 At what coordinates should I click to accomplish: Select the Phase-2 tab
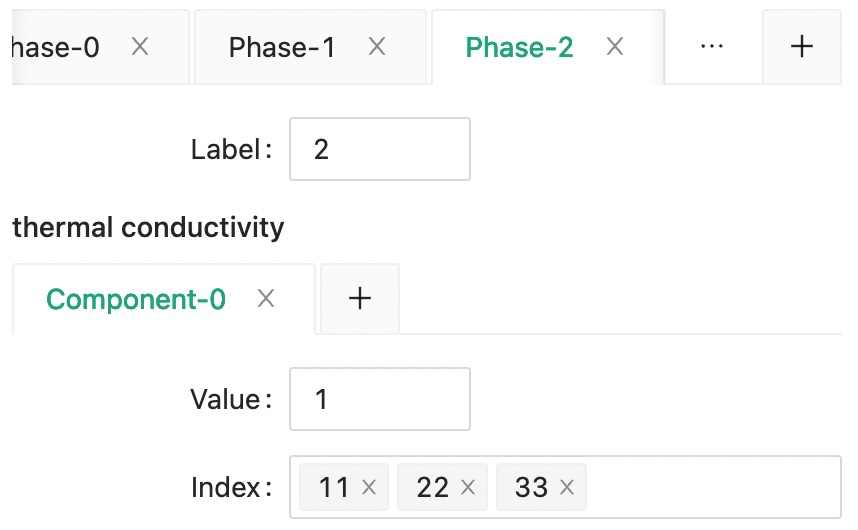(x=520, y=46)
